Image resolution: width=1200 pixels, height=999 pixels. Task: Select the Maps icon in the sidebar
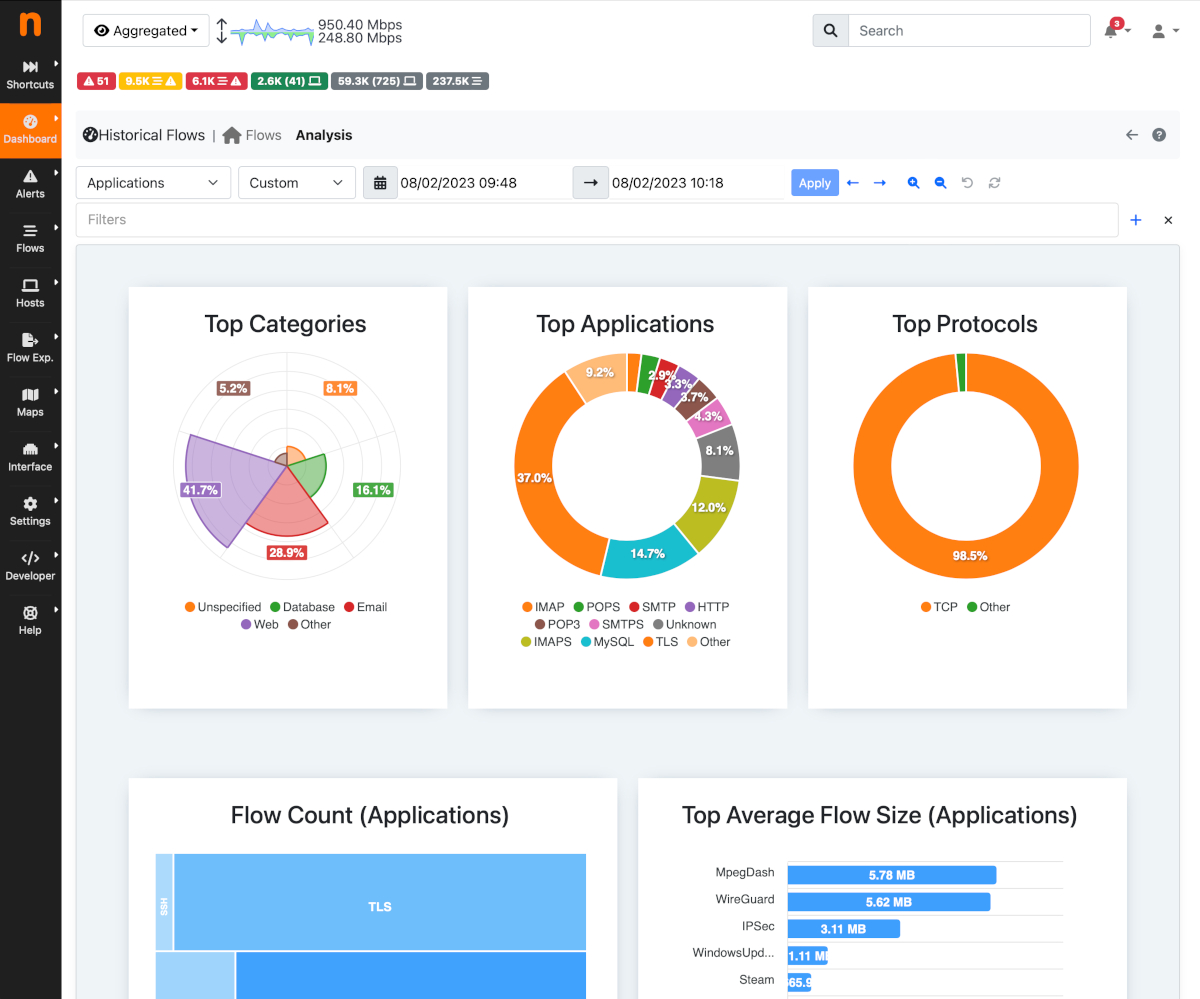[30, 400]
